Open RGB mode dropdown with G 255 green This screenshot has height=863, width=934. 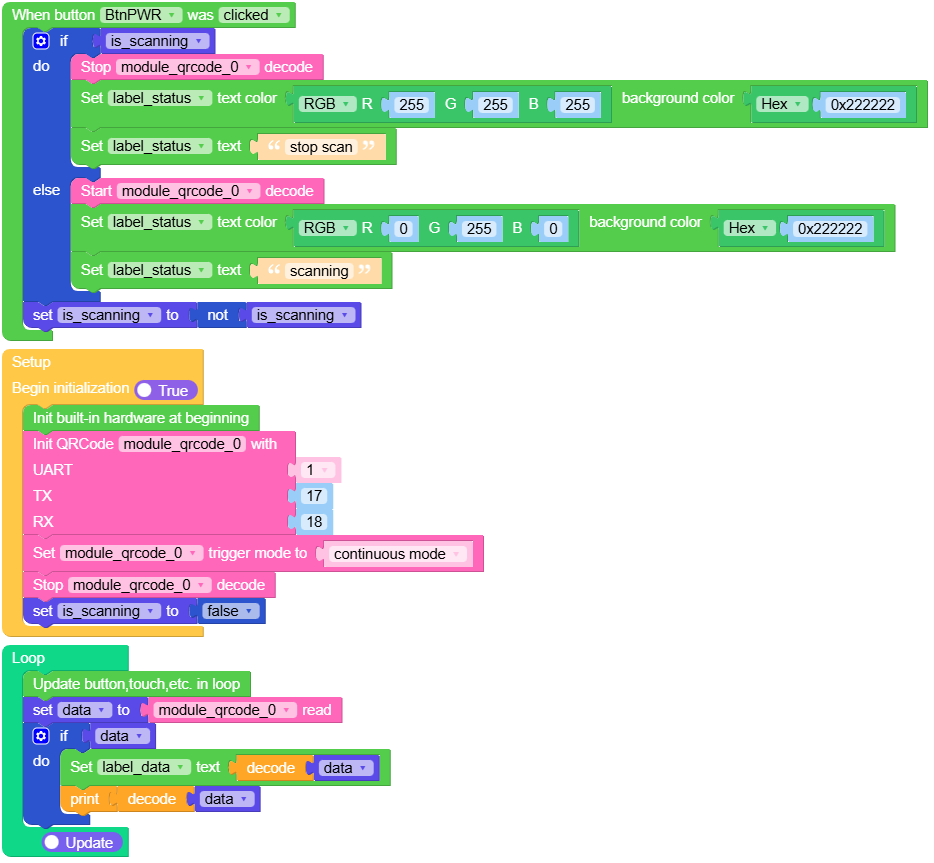[327, 228]
